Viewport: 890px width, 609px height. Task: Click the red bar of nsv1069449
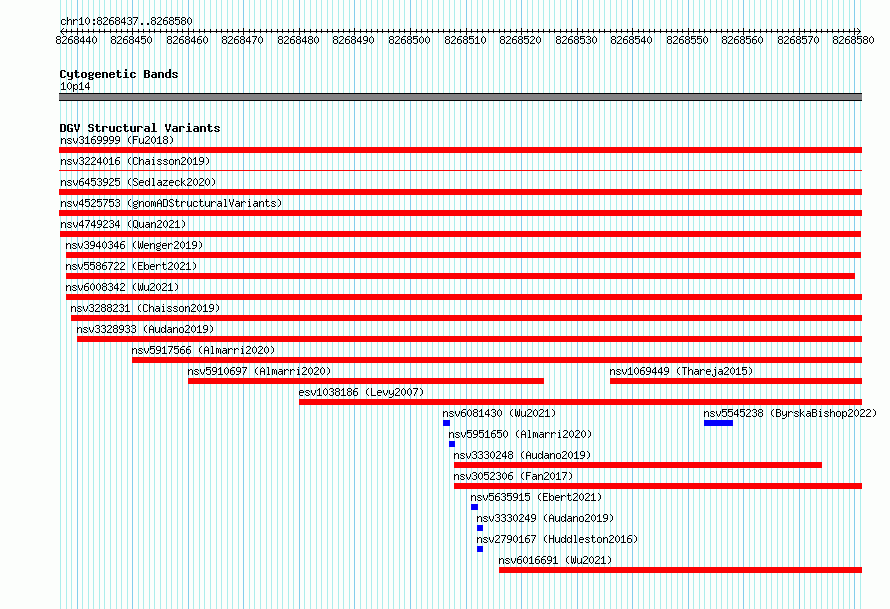[736, 381]
